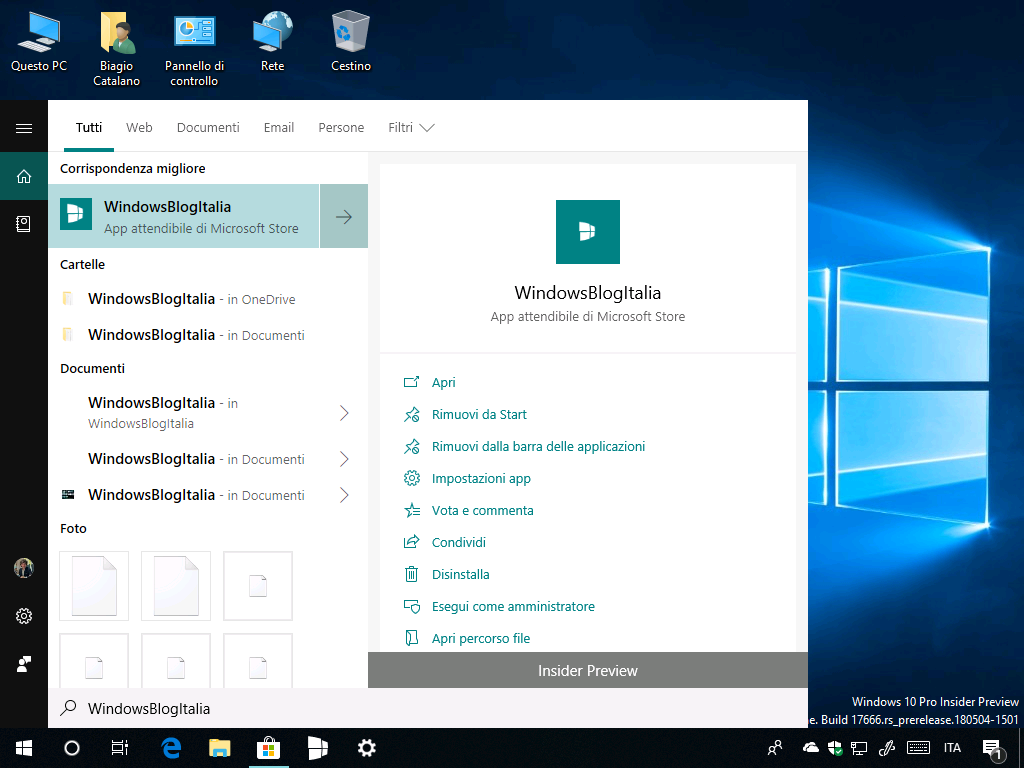Open WindowsBlogItalia folder in OneDrive
The width and height of the screenshot is (1024, 768).
coord(208,299)
